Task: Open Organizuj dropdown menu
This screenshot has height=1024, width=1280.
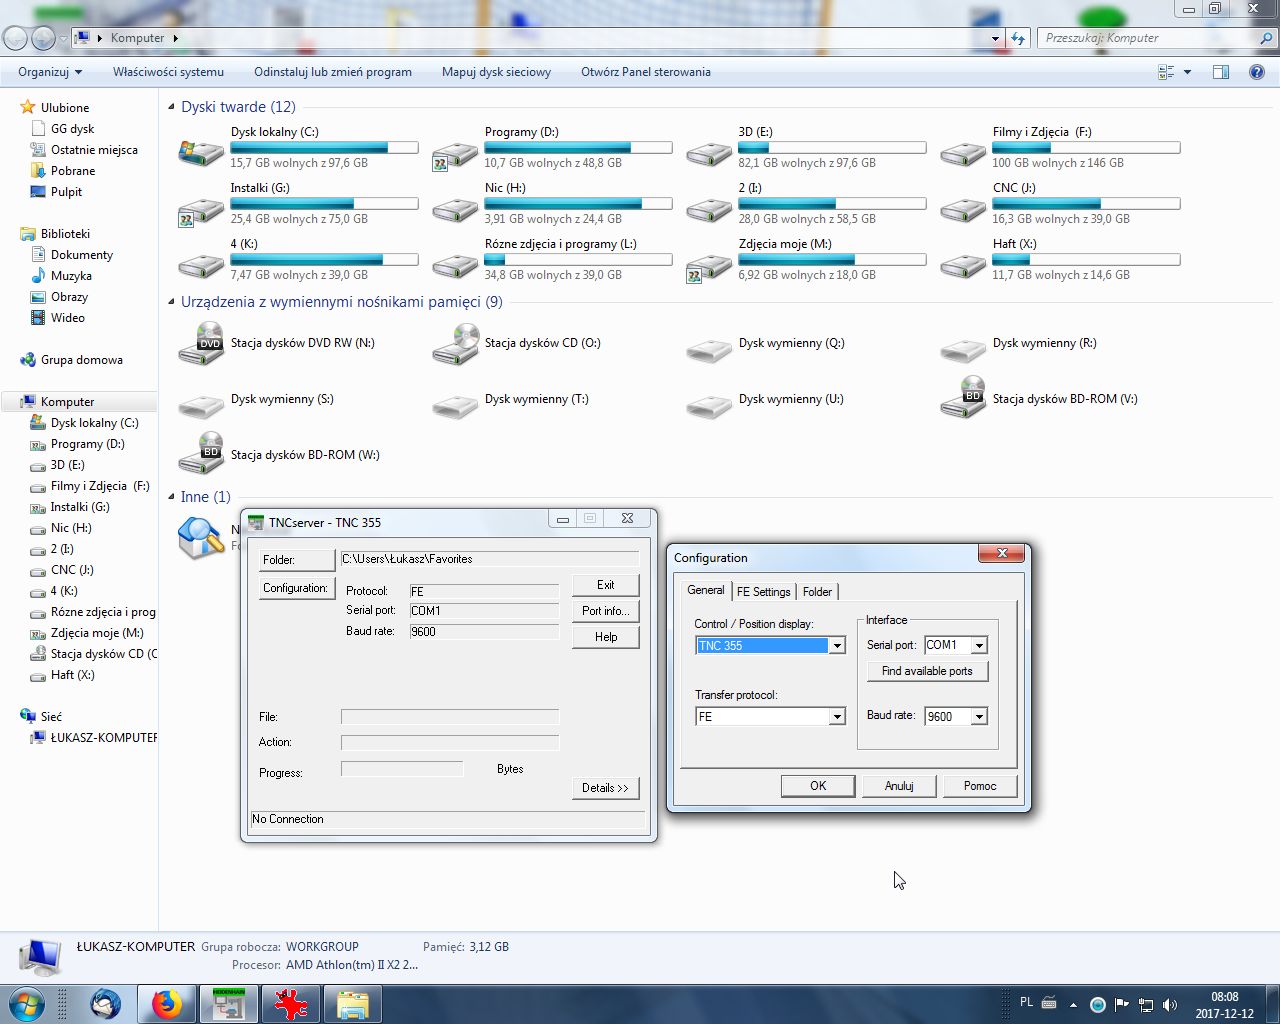Action: tap(50, 72)
